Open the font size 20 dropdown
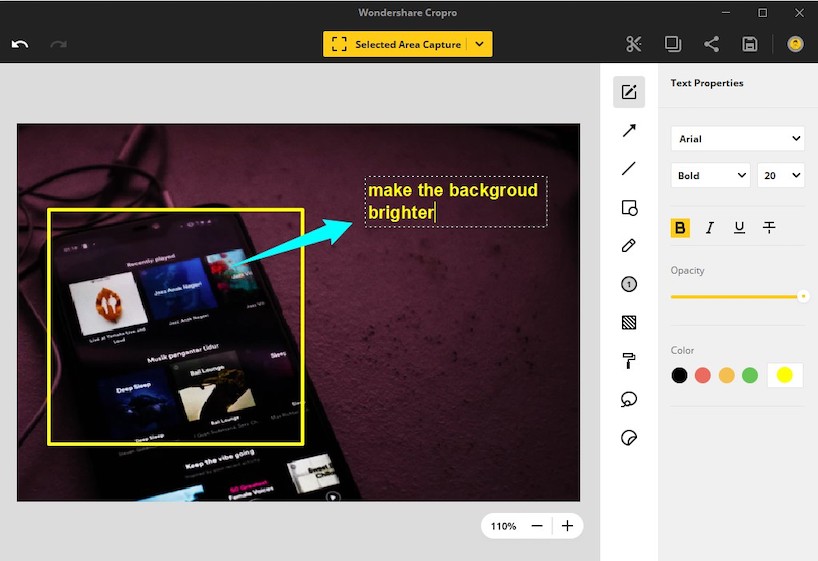The image size is (818, 561). [x=780, y=175]
